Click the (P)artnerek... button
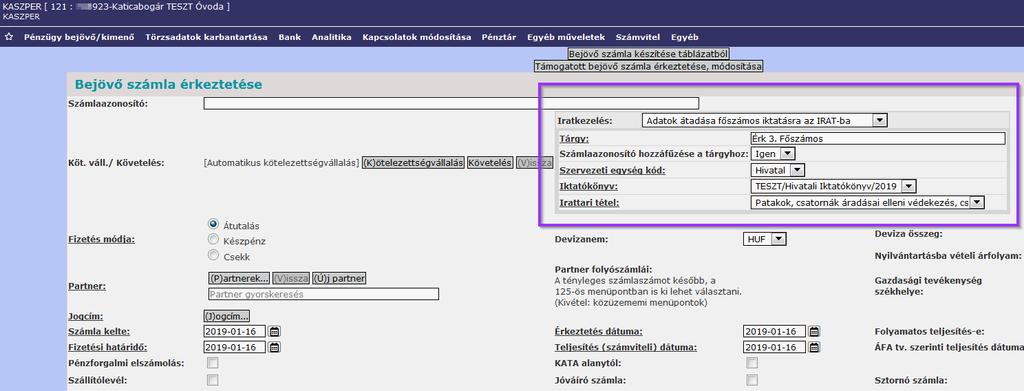 tap(238, 279)
